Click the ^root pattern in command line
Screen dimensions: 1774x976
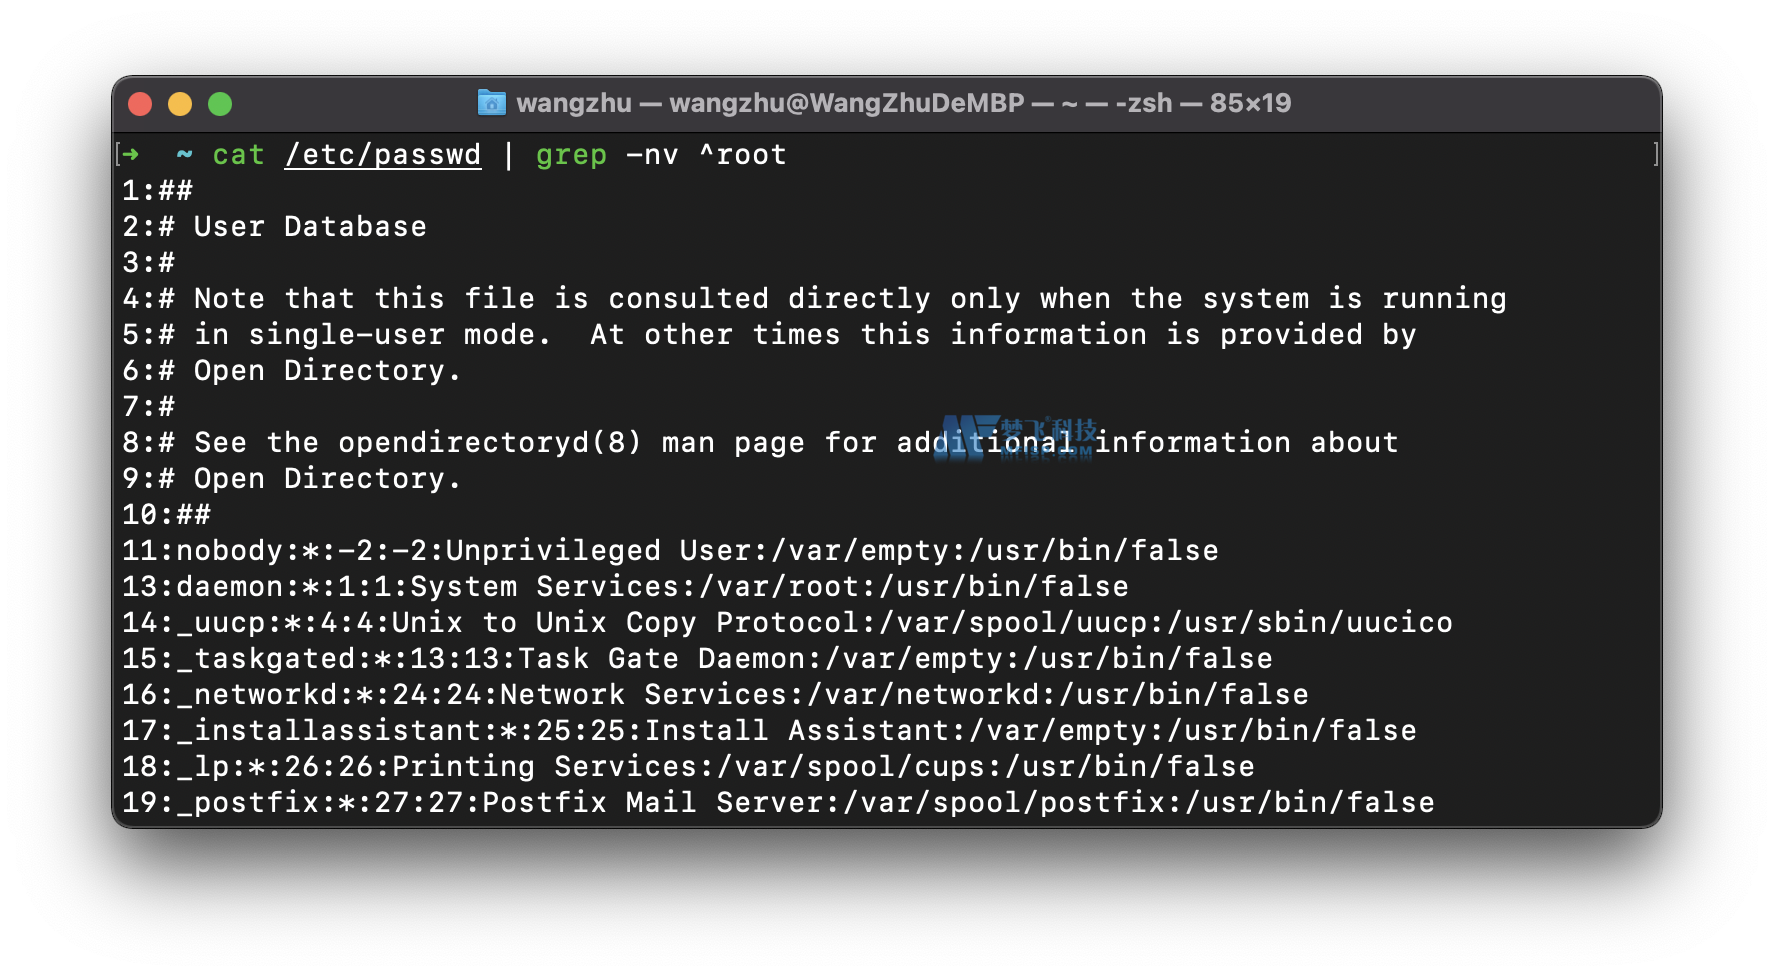point(742,155)
